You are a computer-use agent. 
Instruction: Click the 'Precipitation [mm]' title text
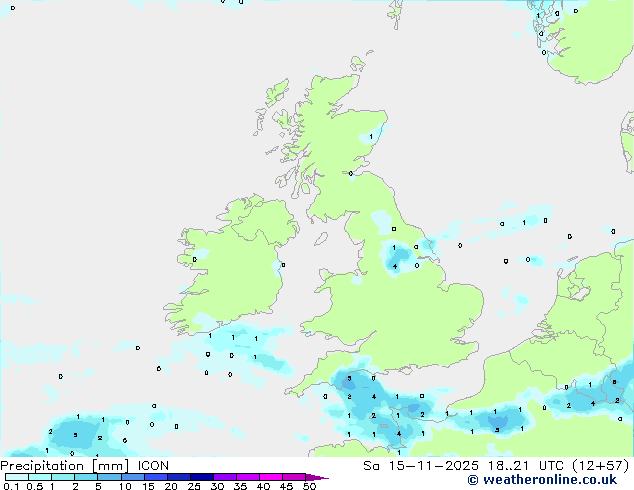pyautogui.click(x=65, y=466)
